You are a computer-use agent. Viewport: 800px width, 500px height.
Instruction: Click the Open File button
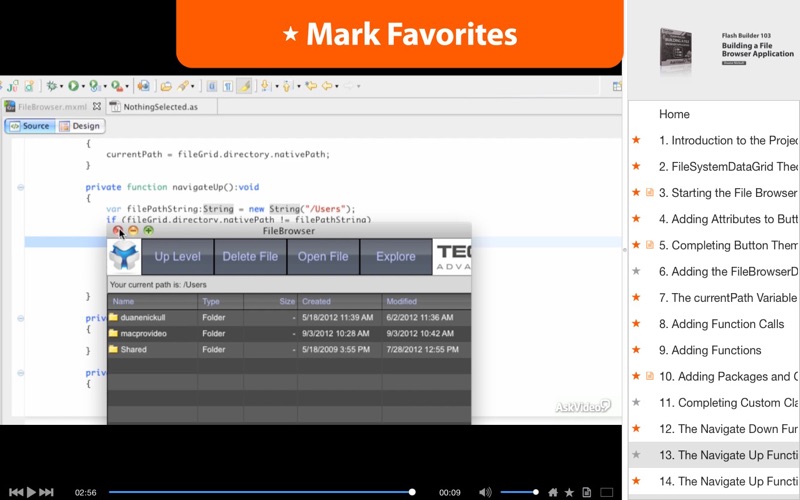323,257
